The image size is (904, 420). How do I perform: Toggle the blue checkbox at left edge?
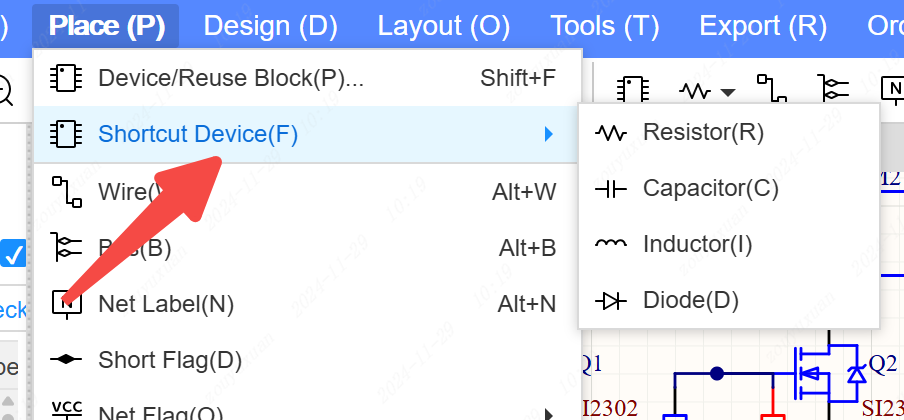pos(13,255)
